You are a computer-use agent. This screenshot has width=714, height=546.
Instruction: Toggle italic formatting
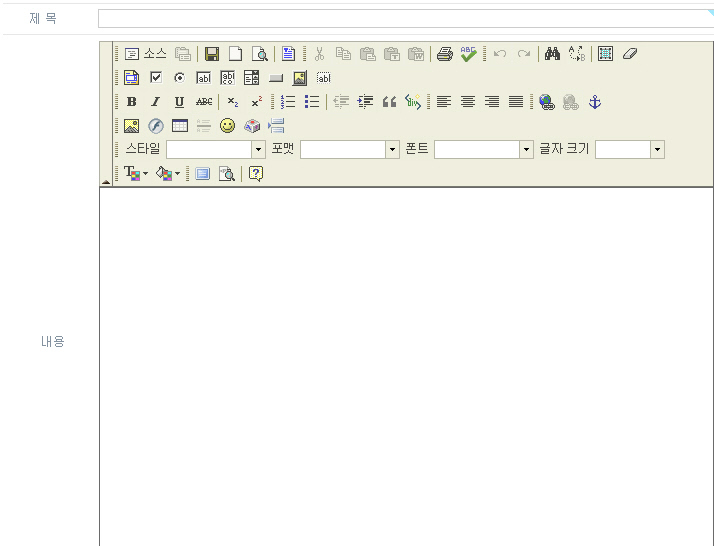pos(155,102)
